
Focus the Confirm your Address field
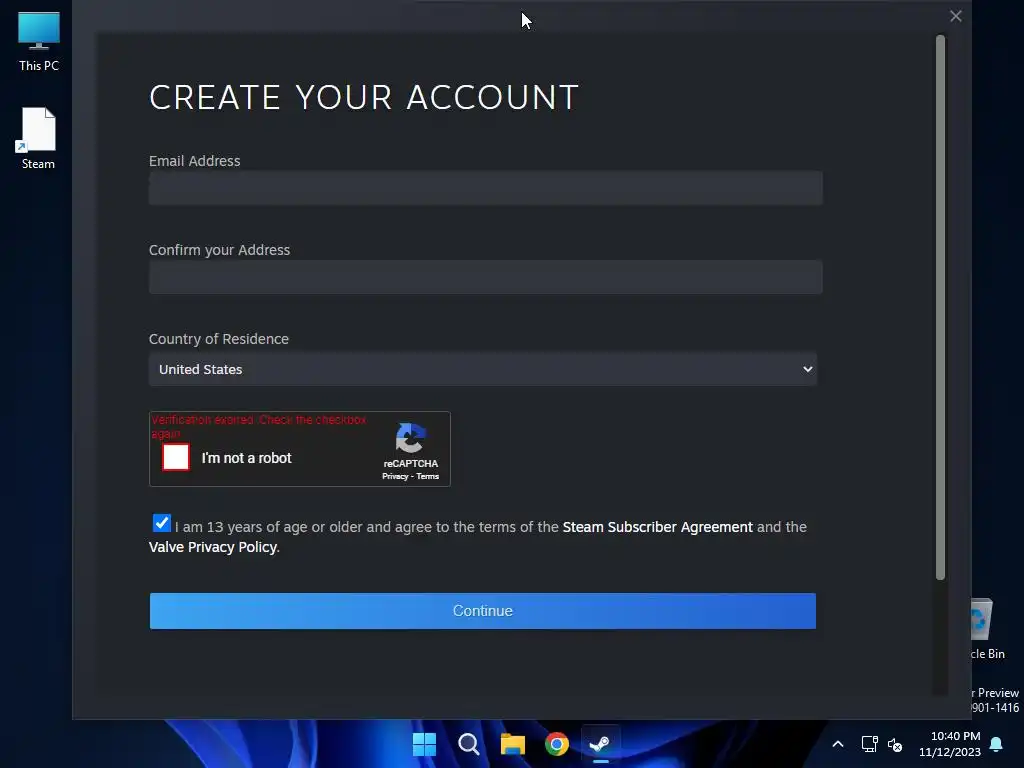tap(485, 277)
